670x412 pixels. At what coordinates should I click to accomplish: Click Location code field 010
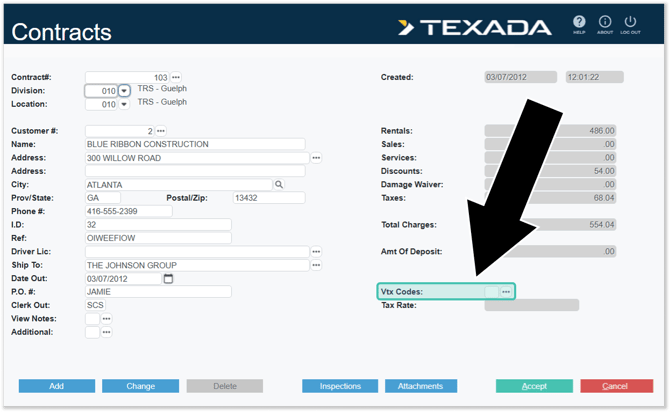pos(101,104)
